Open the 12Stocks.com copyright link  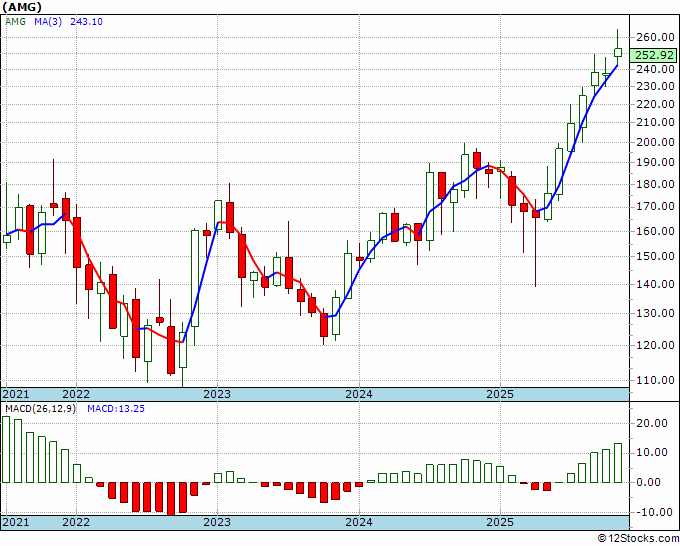tap(638, 539)
